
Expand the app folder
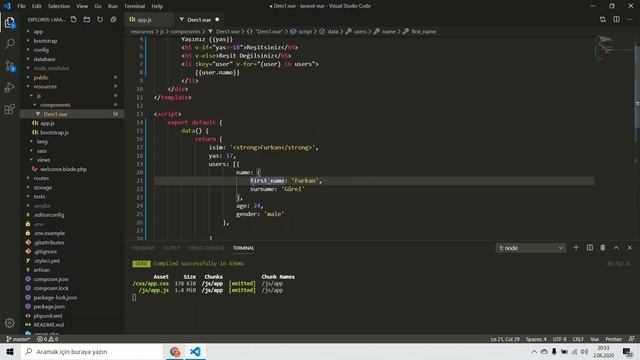pyautogui.click(x=38, y=31)
